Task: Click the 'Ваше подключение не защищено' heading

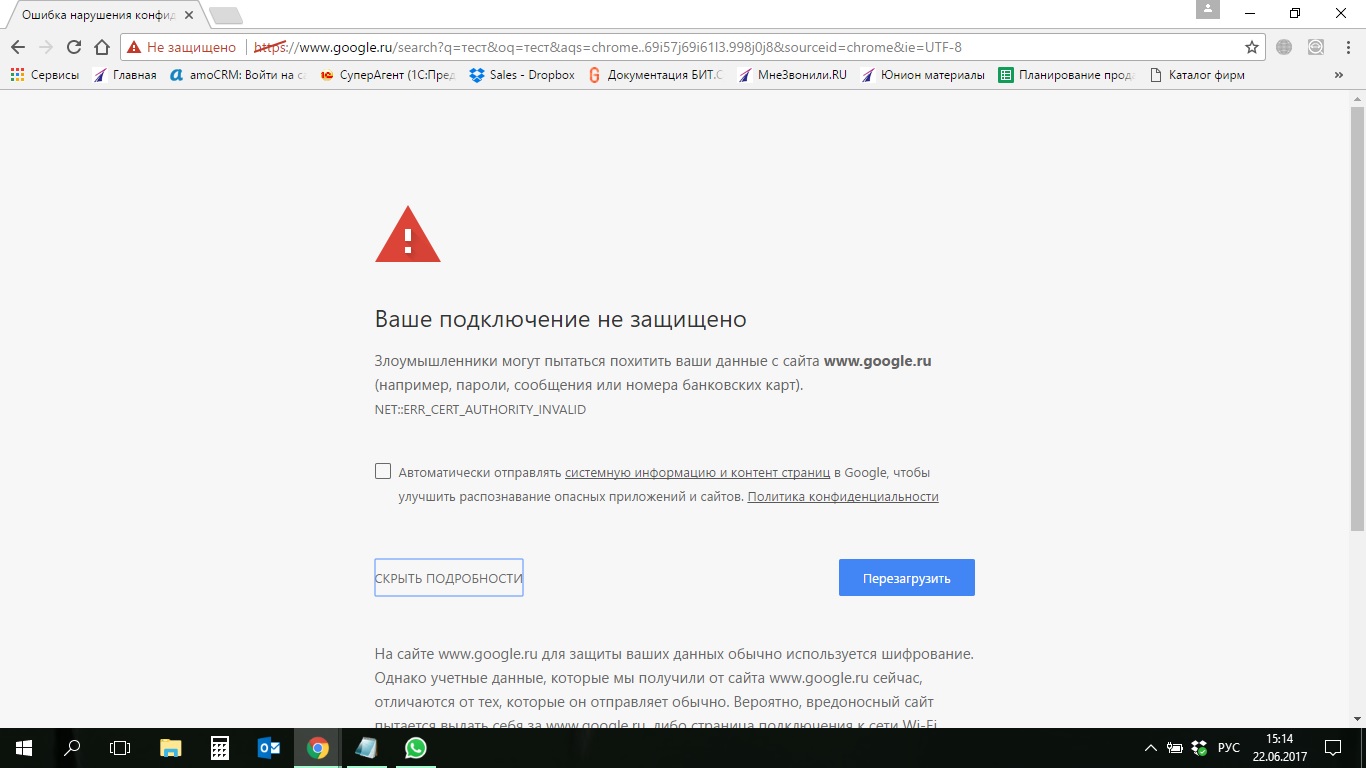Action: point(561,320)
